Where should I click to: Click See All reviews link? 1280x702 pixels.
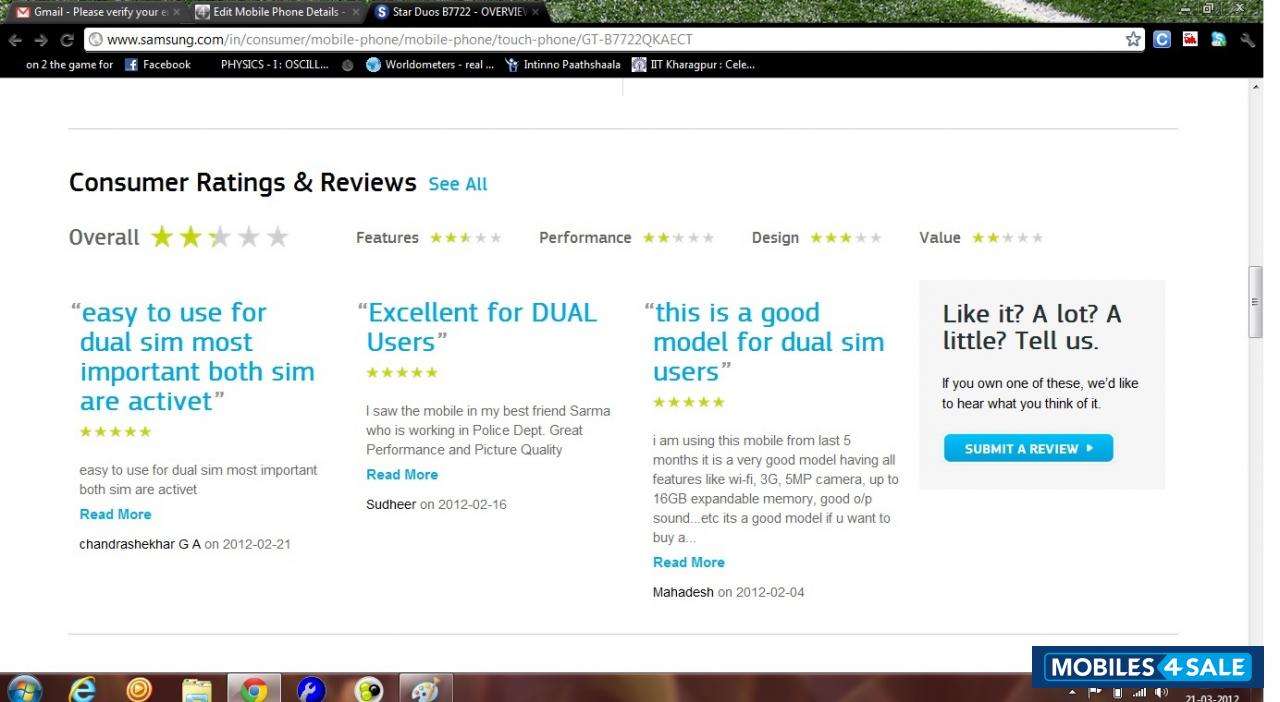(x=458, y=184)
